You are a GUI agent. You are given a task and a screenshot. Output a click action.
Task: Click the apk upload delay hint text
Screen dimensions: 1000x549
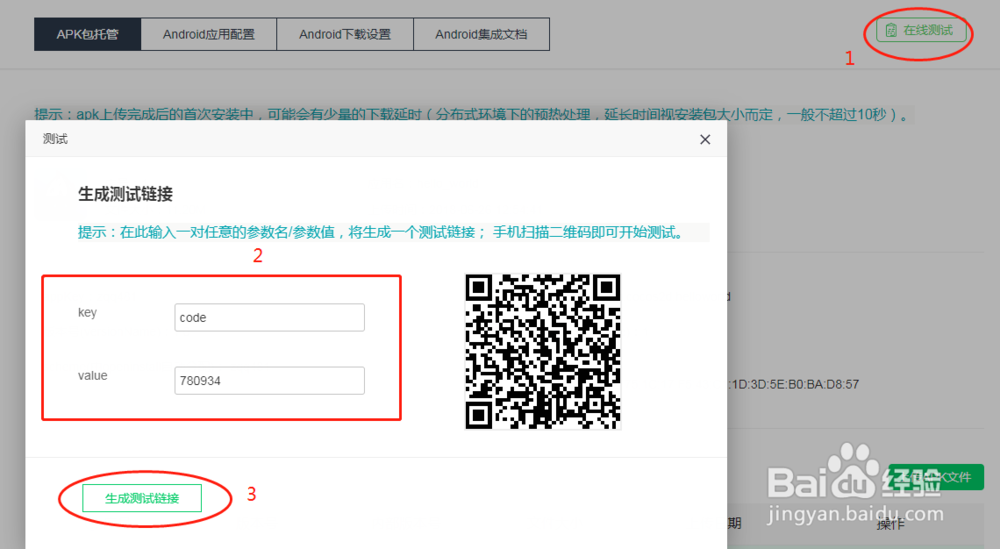point(472,115)
